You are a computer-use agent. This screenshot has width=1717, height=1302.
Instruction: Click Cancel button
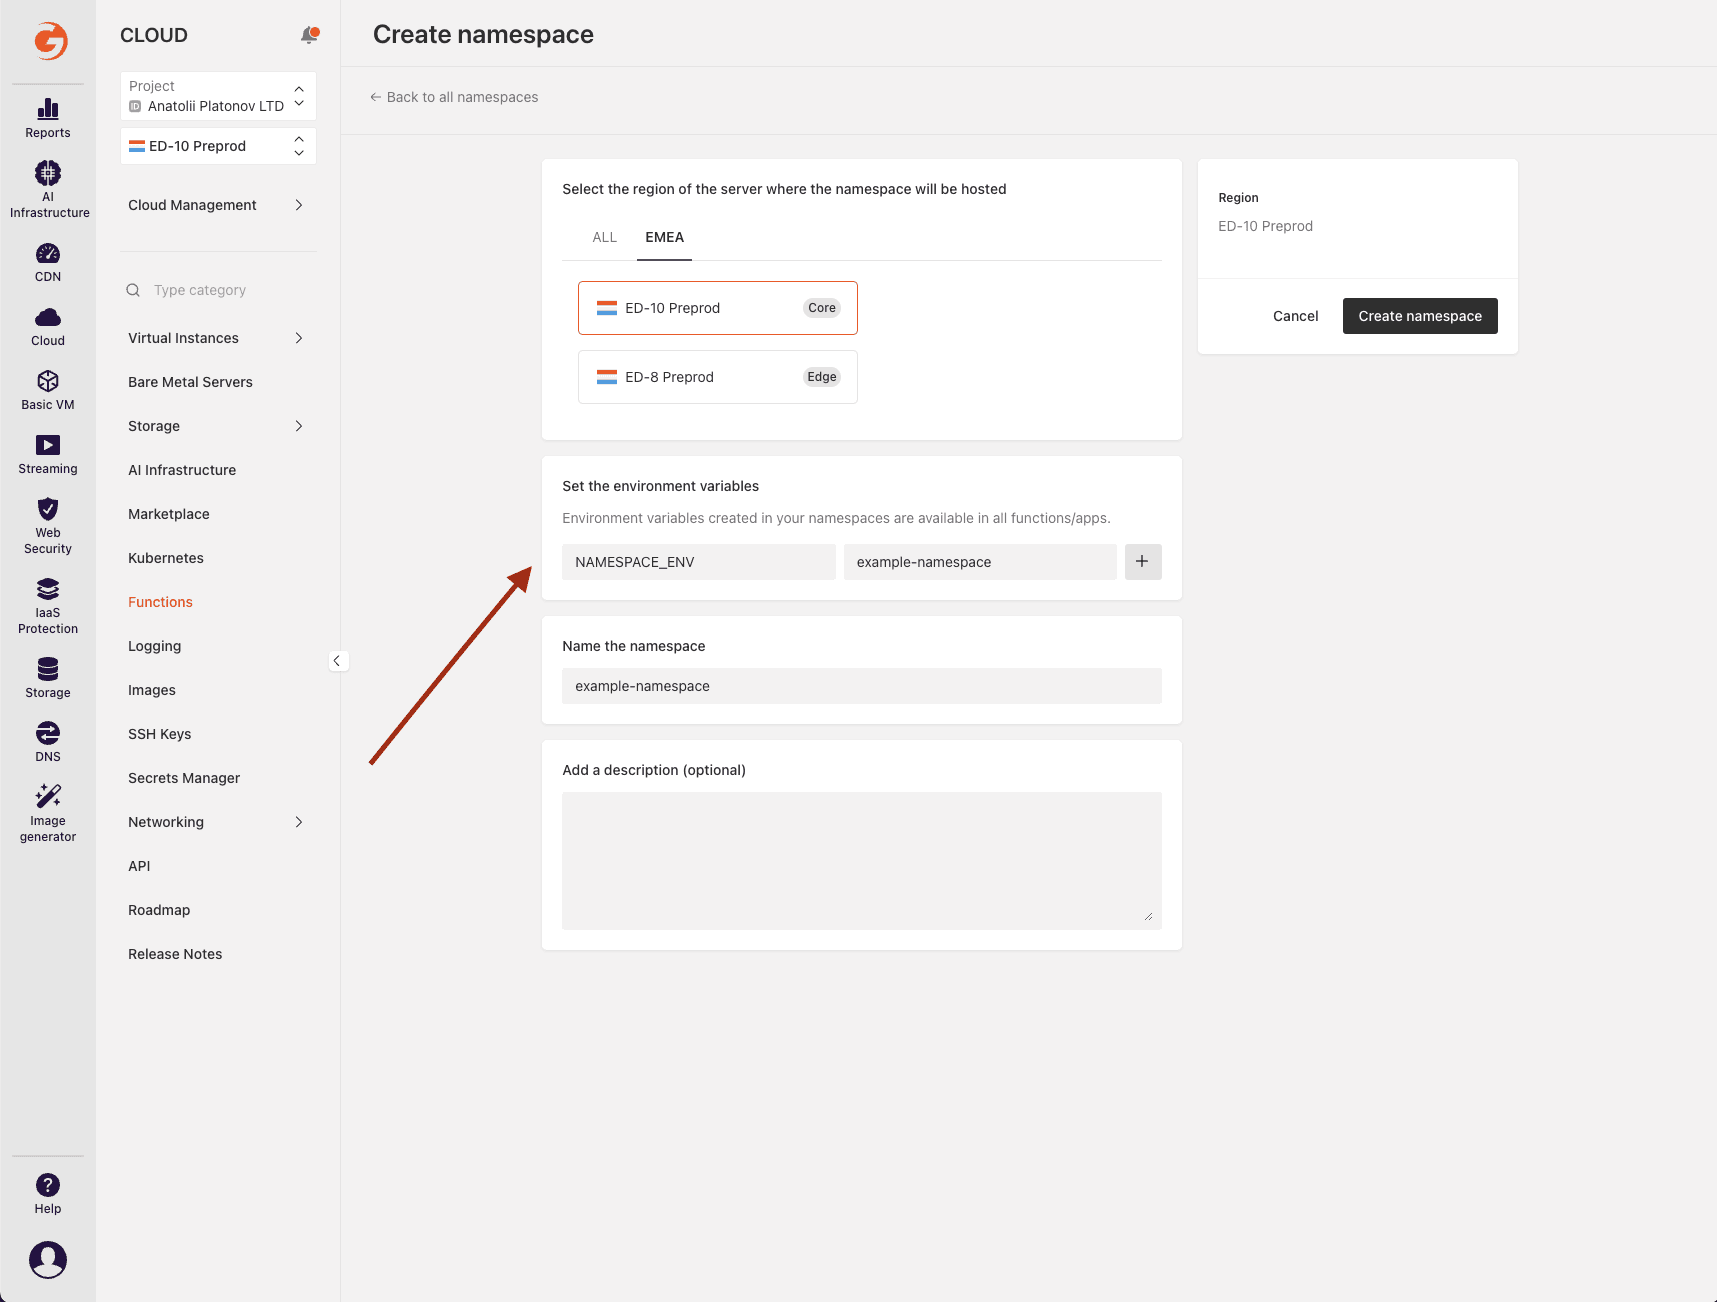[x=1295, y=316]
